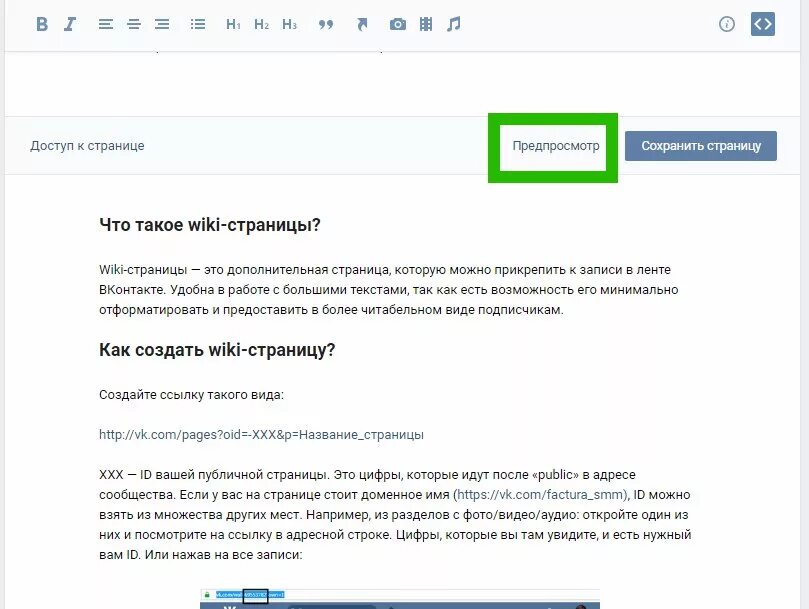This screenshot has width=809, height=609.
Task: Toggle bold formatting in editor toolbar
Action: click(x=42, y=24)
